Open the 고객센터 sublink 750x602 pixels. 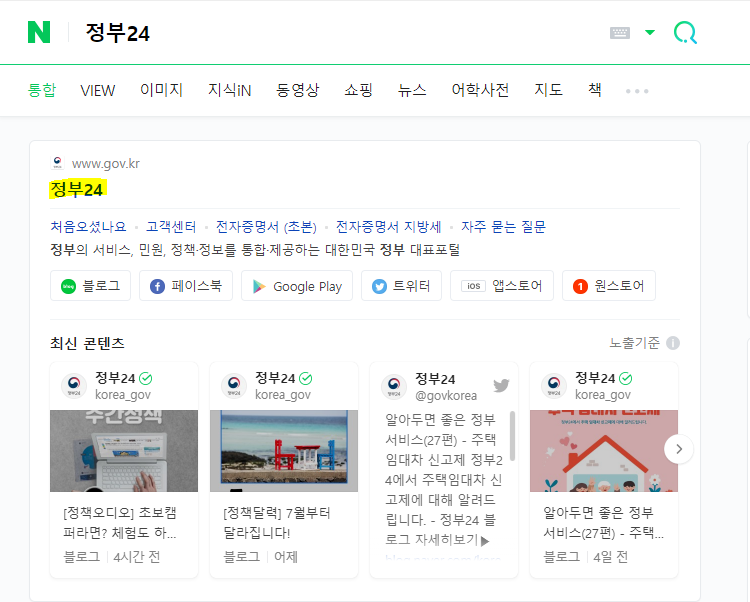pyautogui.click(x=171, y=227)
